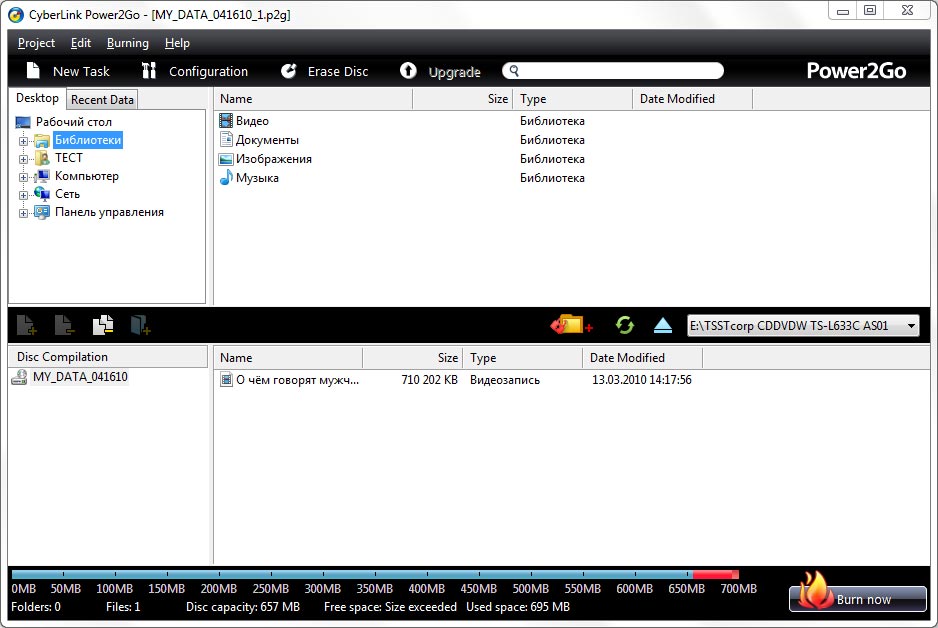
Task: Click the Upgrade arrow icon
Action: pyautogui.click(x=408, y=71)
